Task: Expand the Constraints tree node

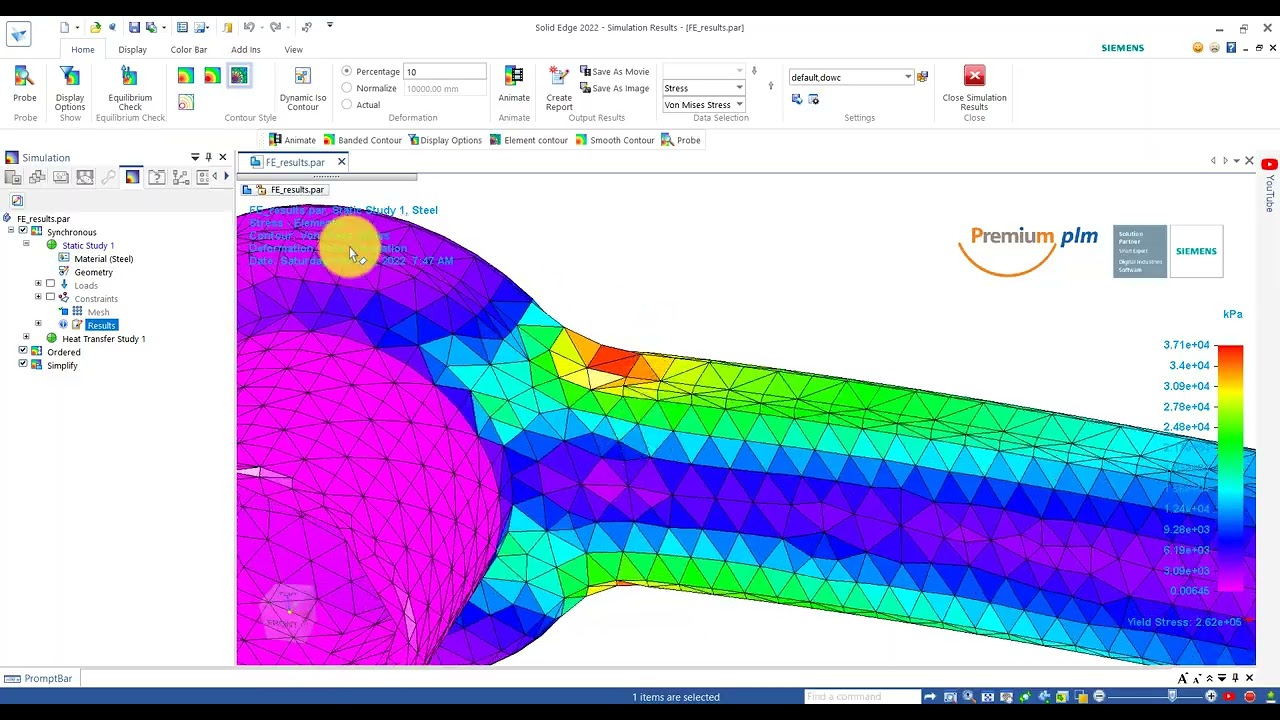Action: (x=38, y=298)
